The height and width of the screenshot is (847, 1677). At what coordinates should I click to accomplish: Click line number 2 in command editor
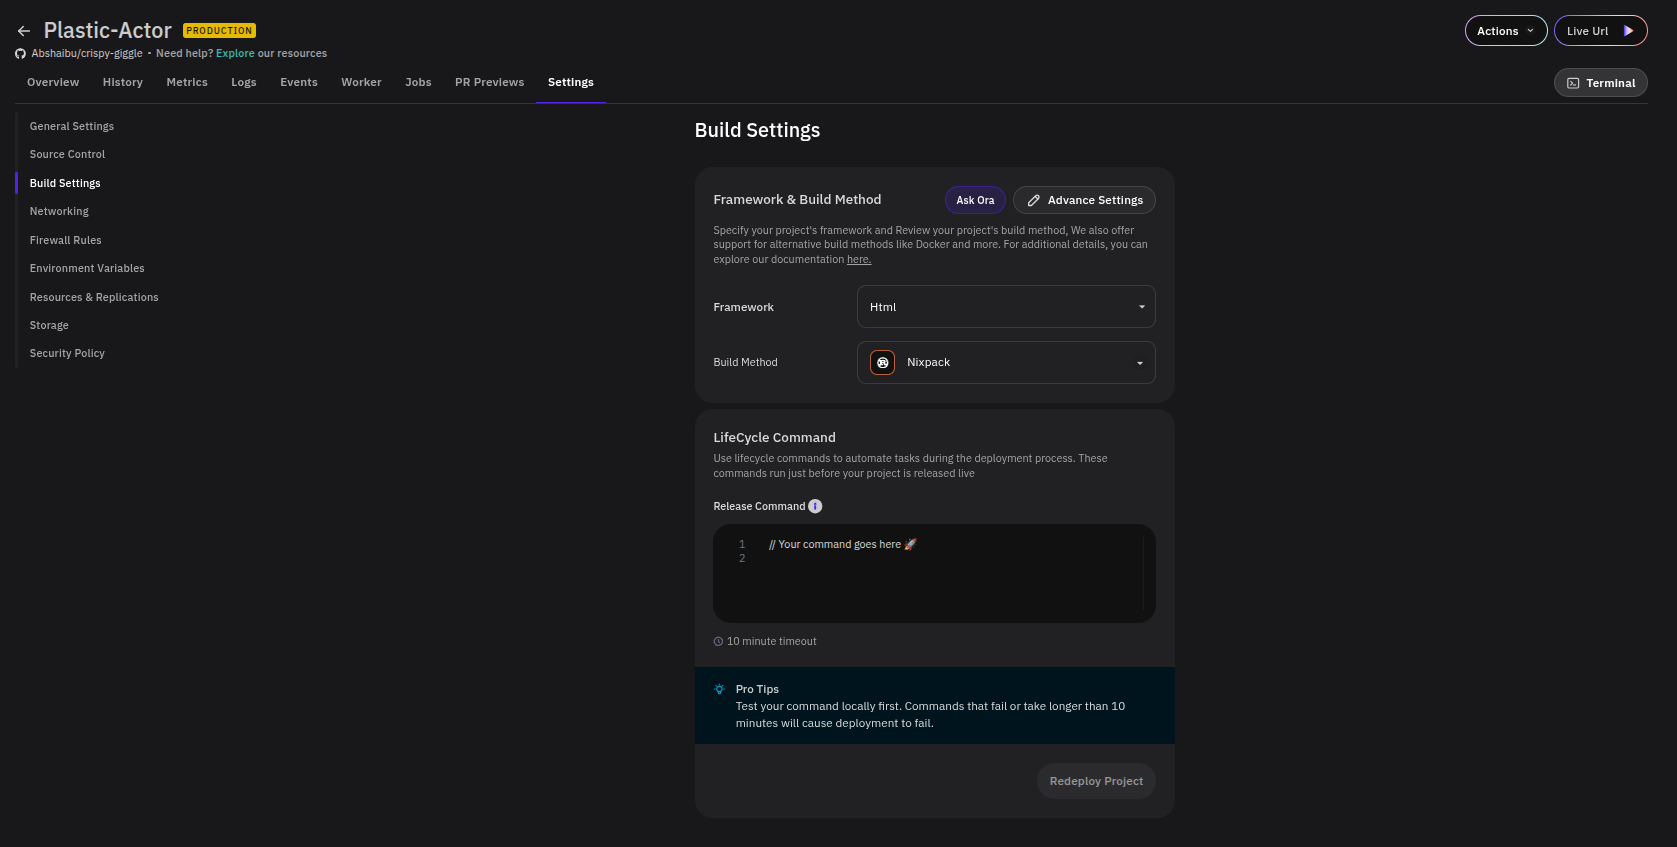click(742, 559)
